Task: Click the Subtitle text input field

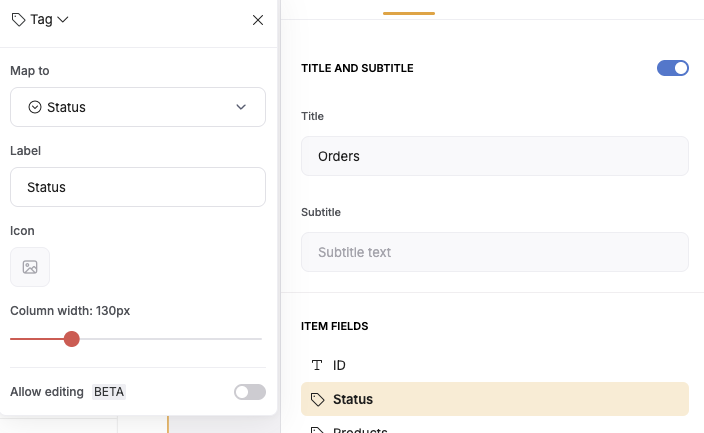Action: coord(495,252)
